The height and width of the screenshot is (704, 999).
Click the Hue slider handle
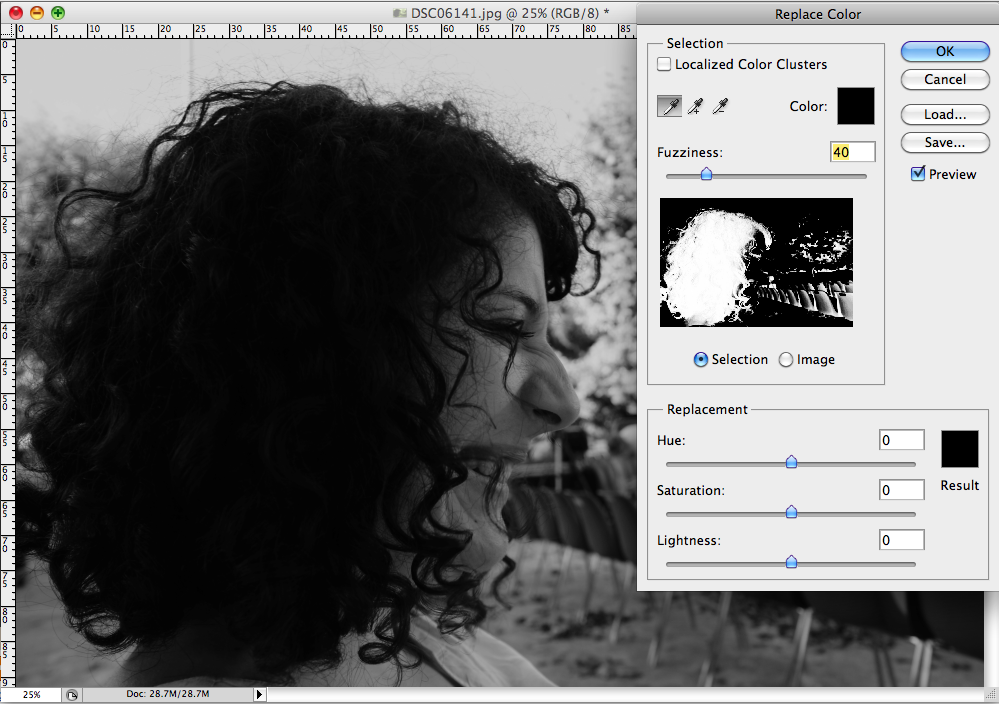click(791, 462)
